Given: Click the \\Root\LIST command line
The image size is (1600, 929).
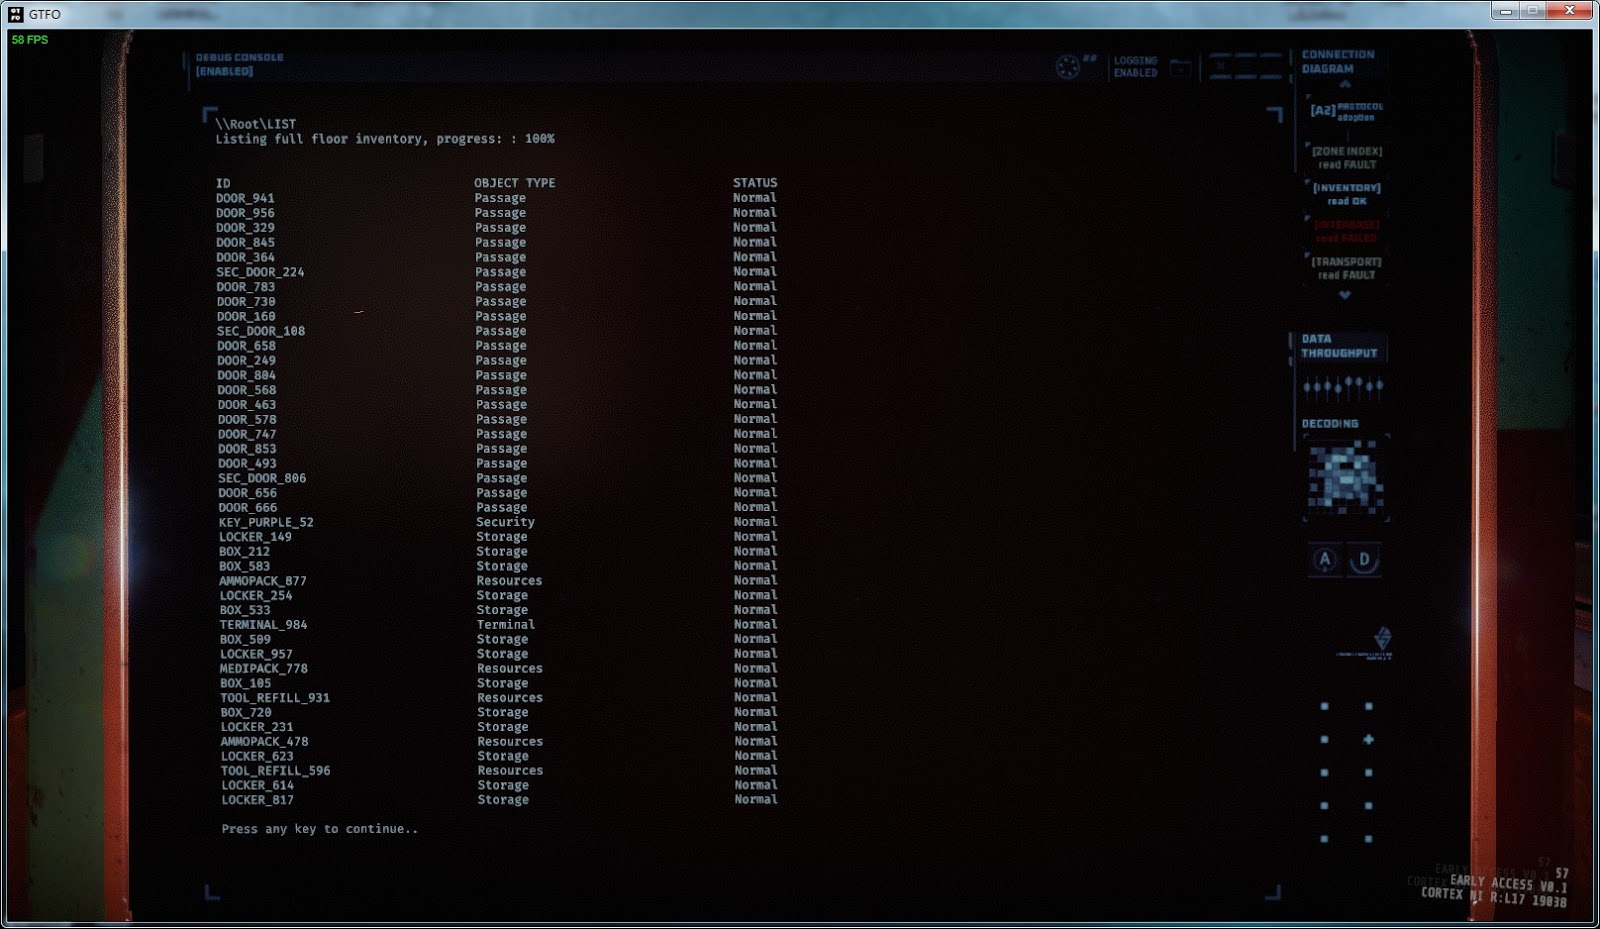Looking at the screenshot, I should coord(255,124).
